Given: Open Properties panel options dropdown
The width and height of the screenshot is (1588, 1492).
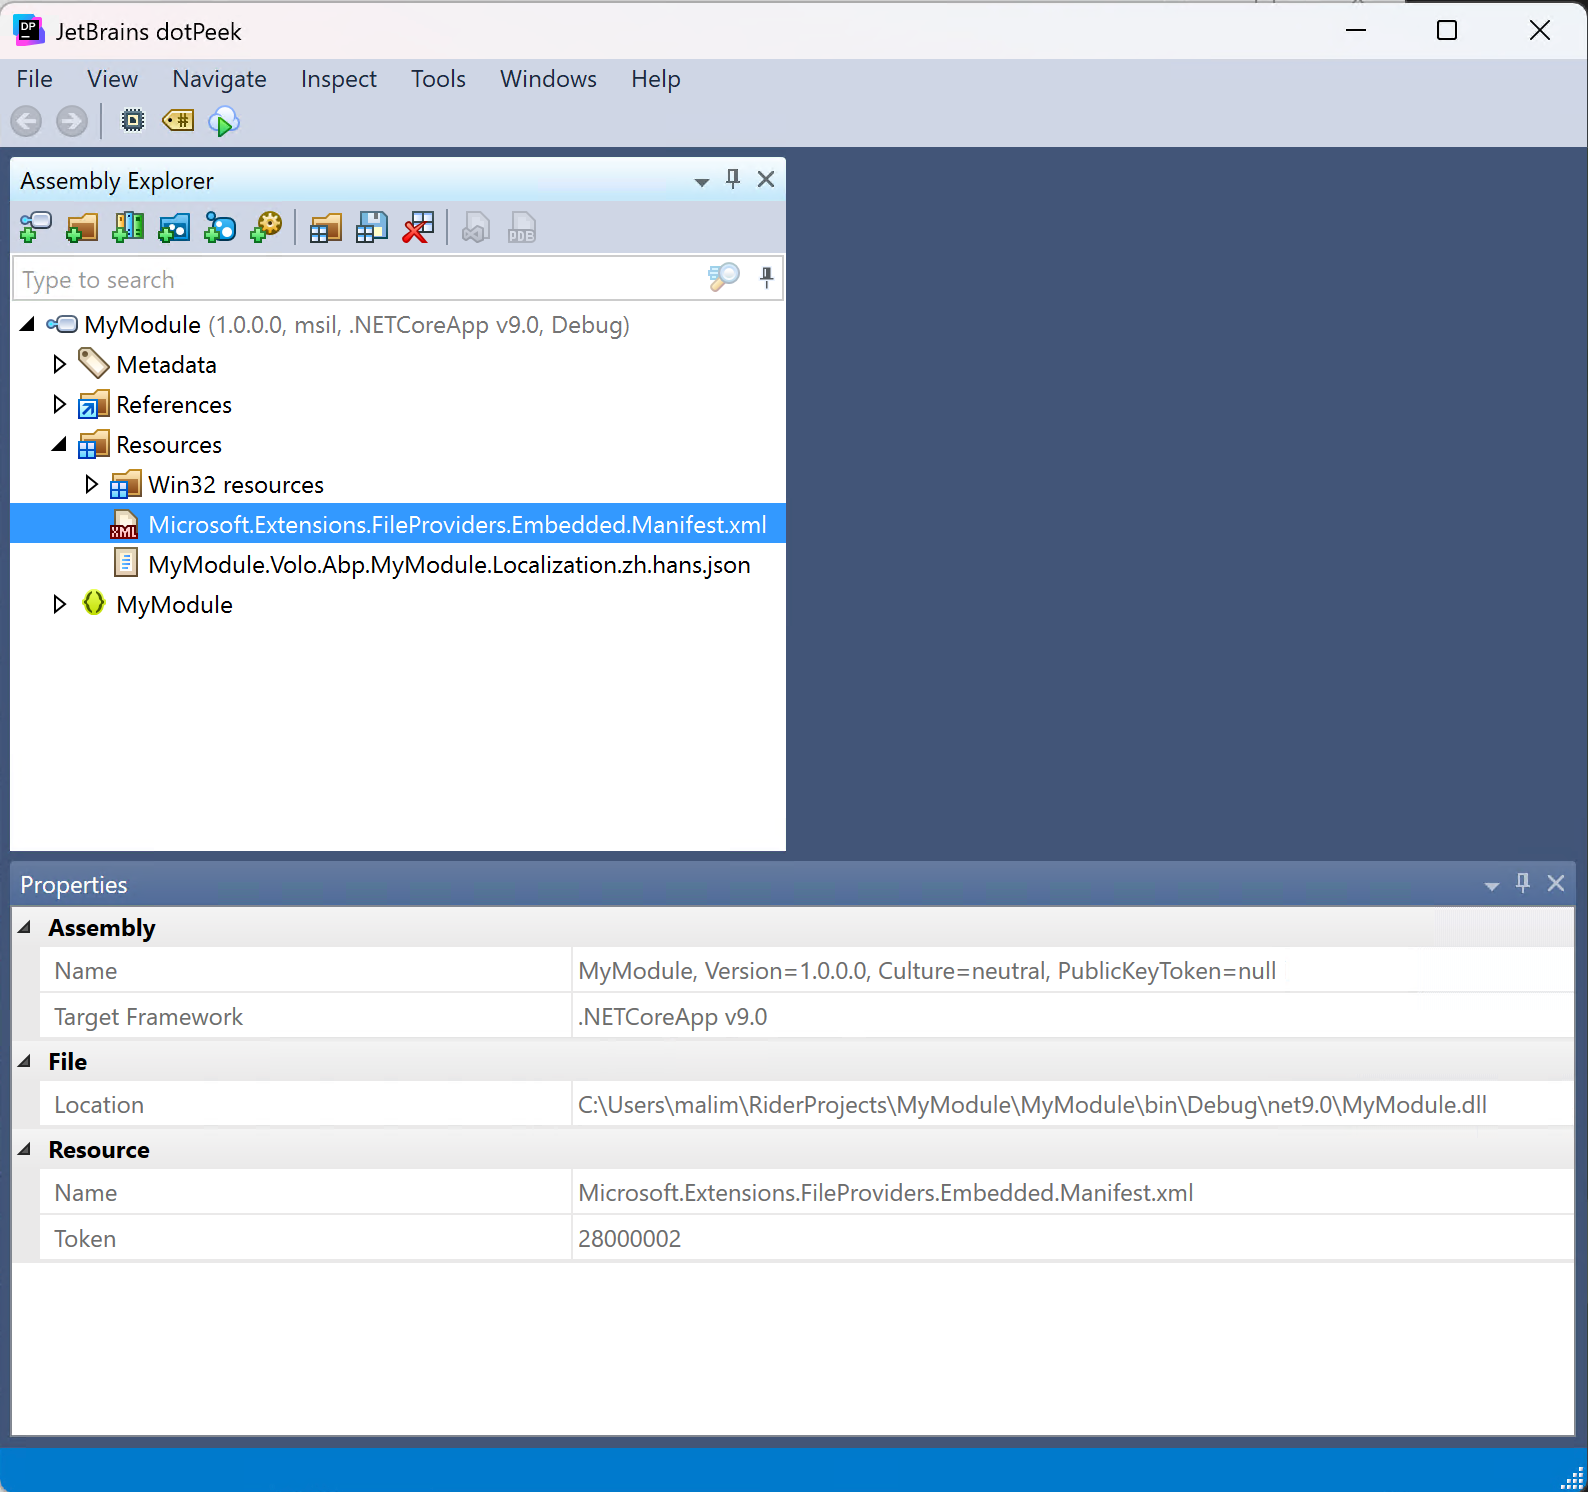Looking at the screenshot, I should click(1491, 885).
